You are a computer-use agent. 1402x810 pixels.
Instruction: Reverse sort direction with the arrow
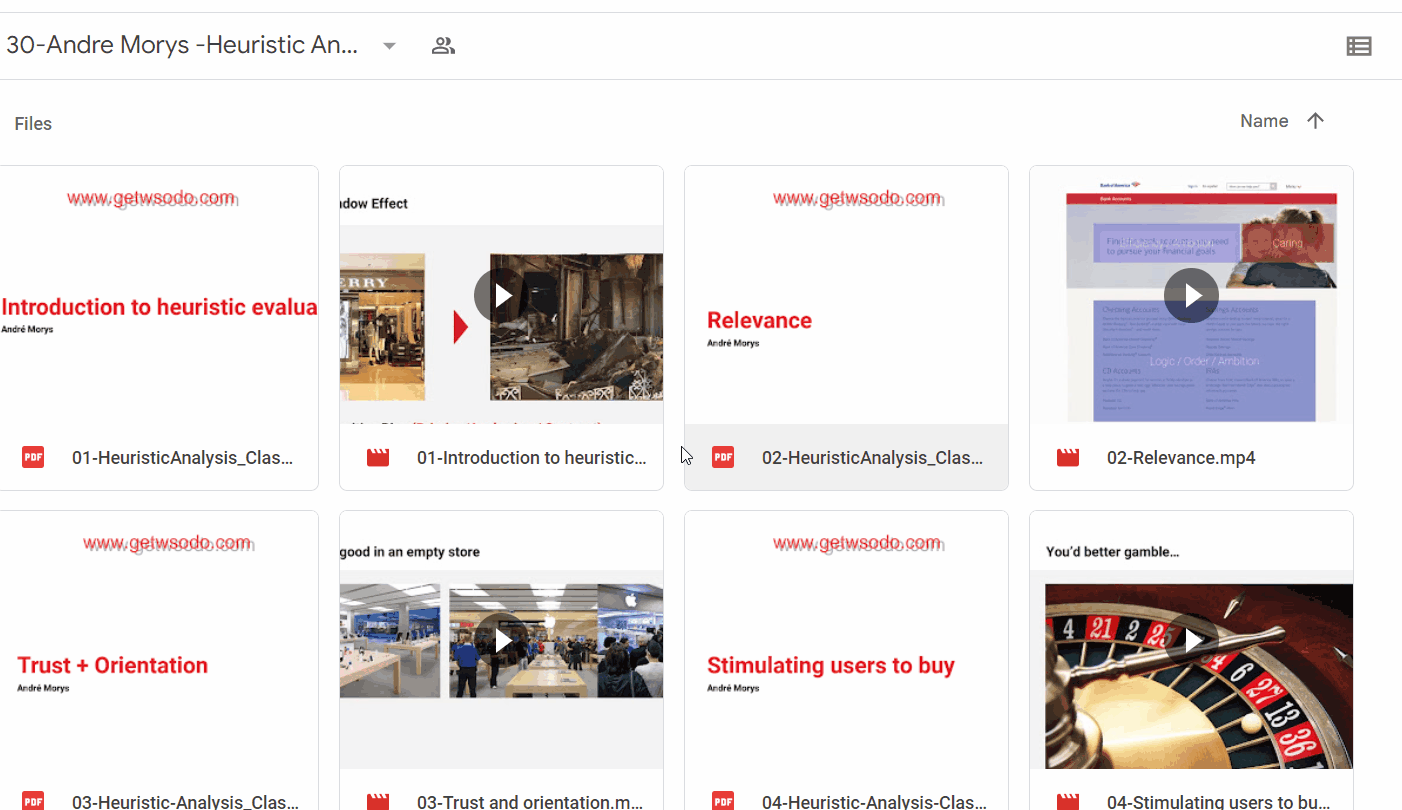click(1316, 121)
